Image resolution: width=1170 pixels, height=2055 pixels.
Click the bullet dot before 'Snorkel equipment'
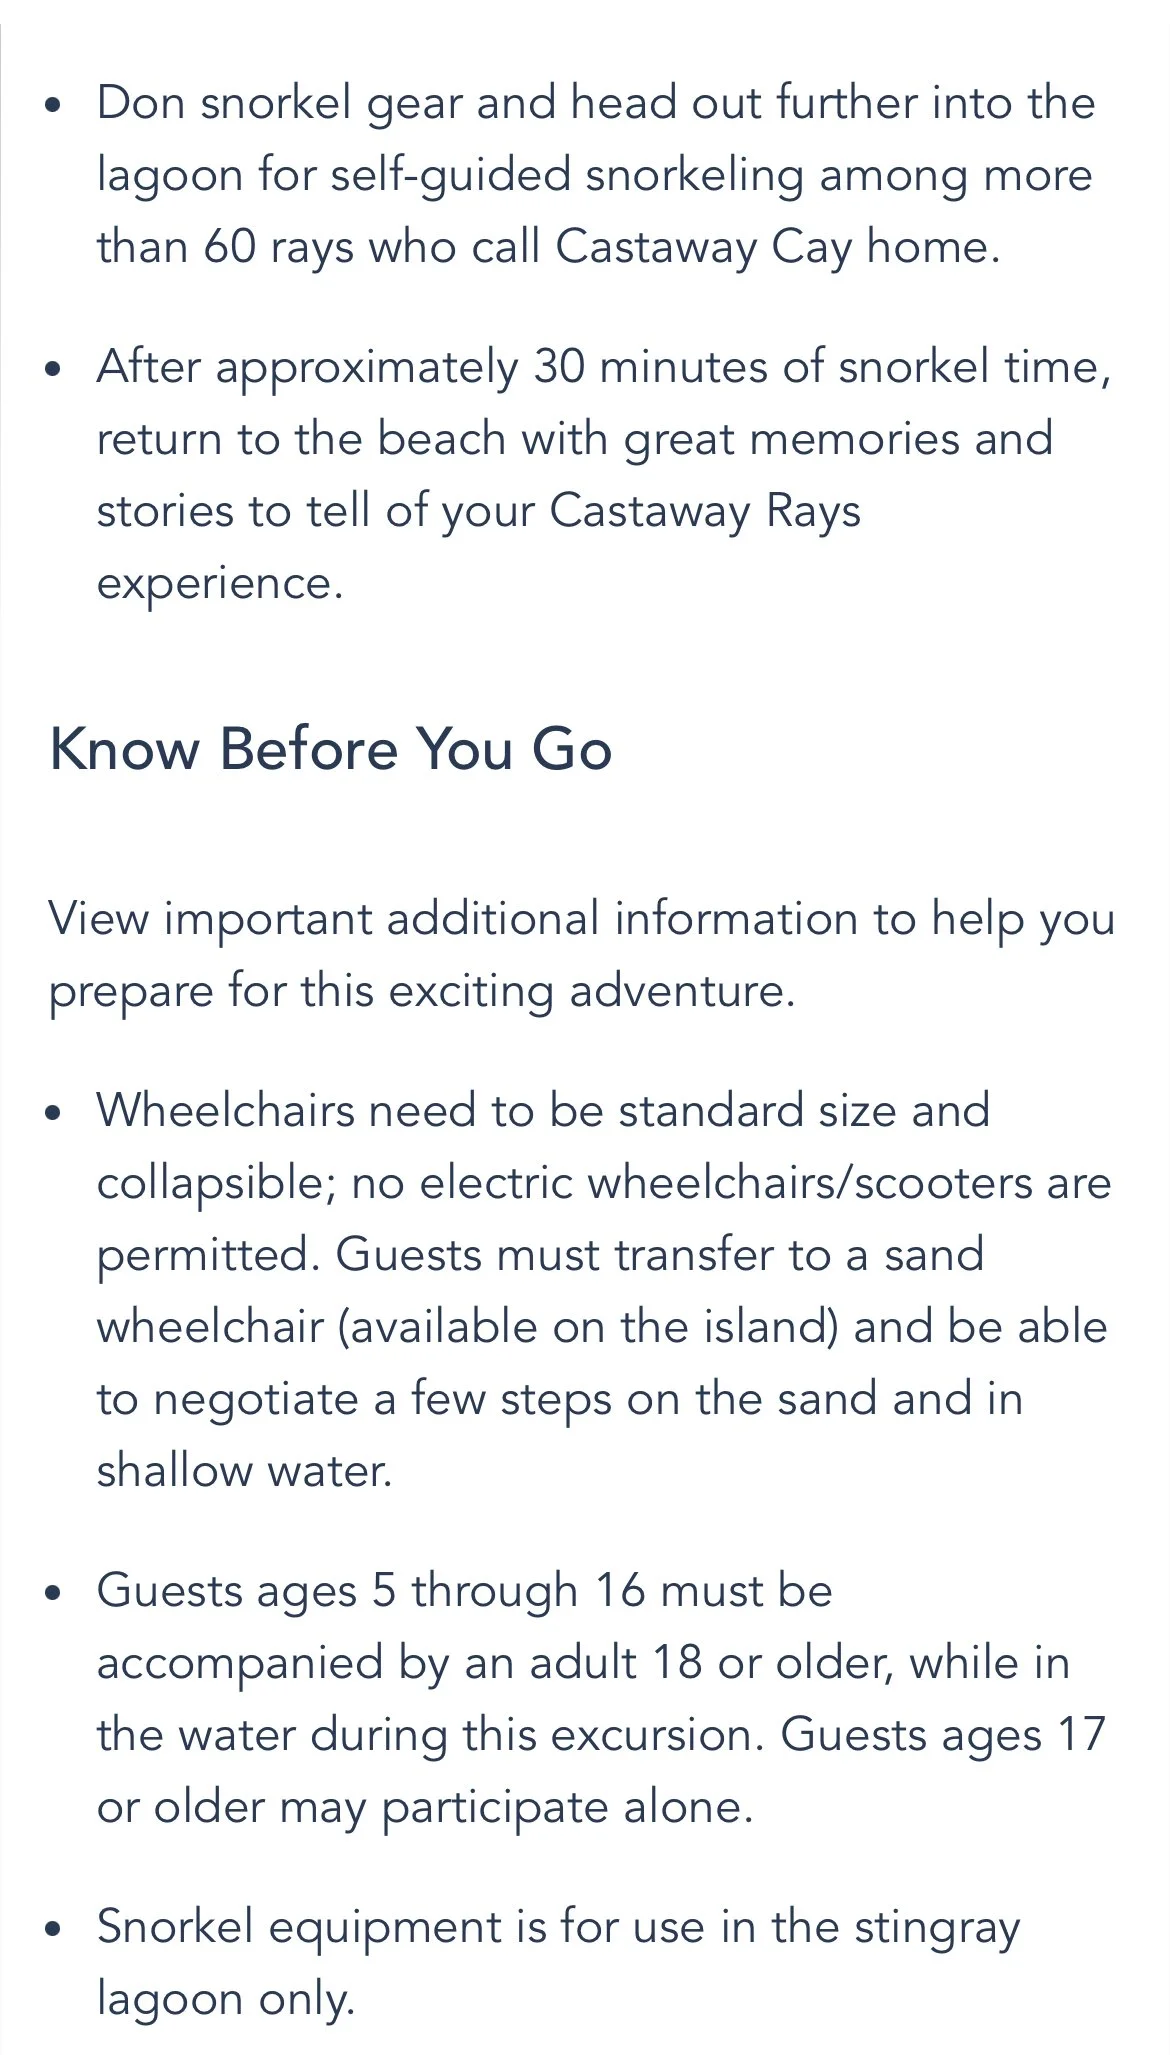[55, 1928]
